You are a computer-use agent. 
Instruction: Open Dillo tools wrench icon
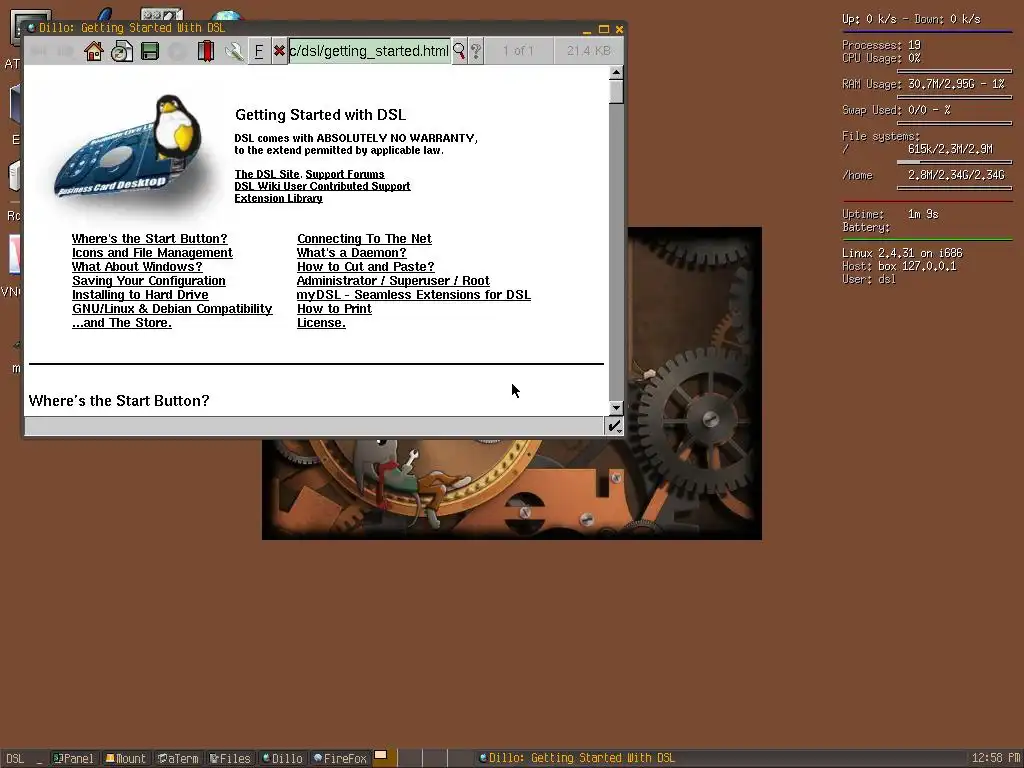234,51
